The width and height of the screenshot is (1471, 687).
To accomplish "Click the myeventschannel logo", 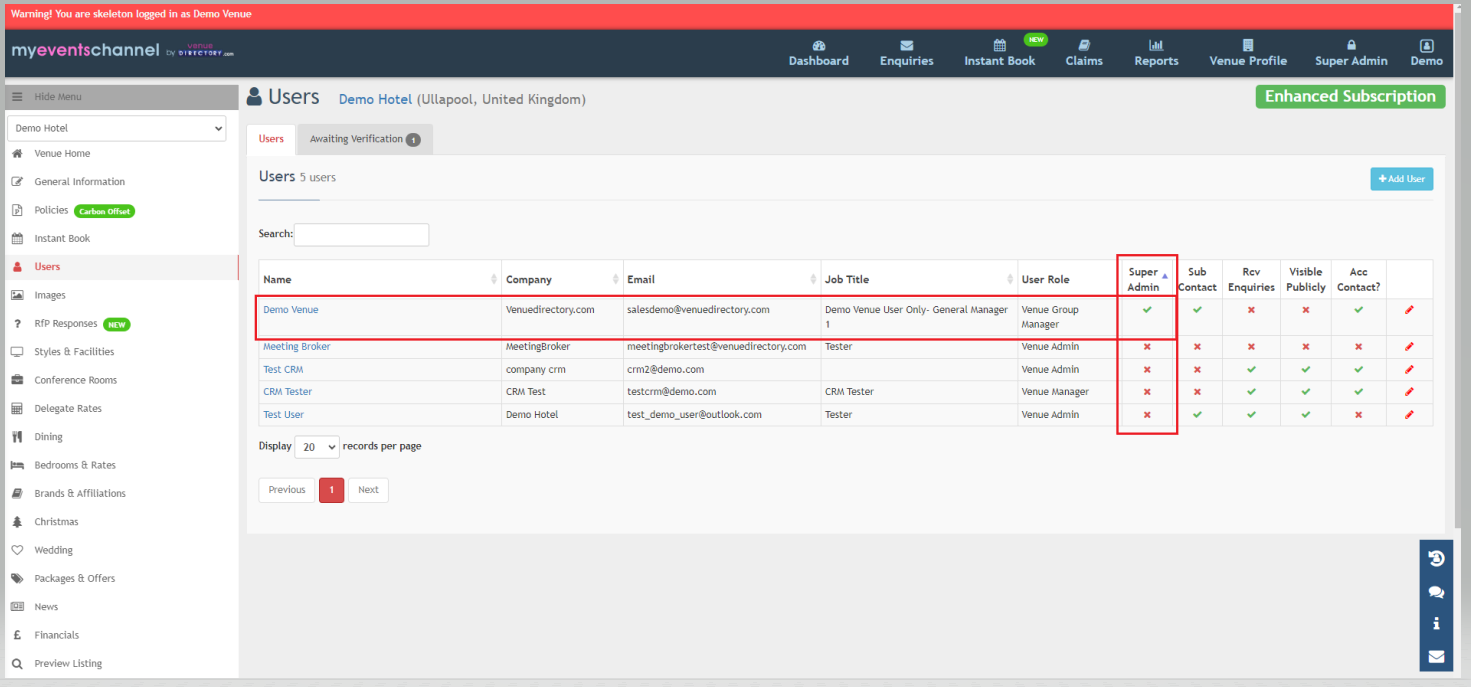I will 122,50.
